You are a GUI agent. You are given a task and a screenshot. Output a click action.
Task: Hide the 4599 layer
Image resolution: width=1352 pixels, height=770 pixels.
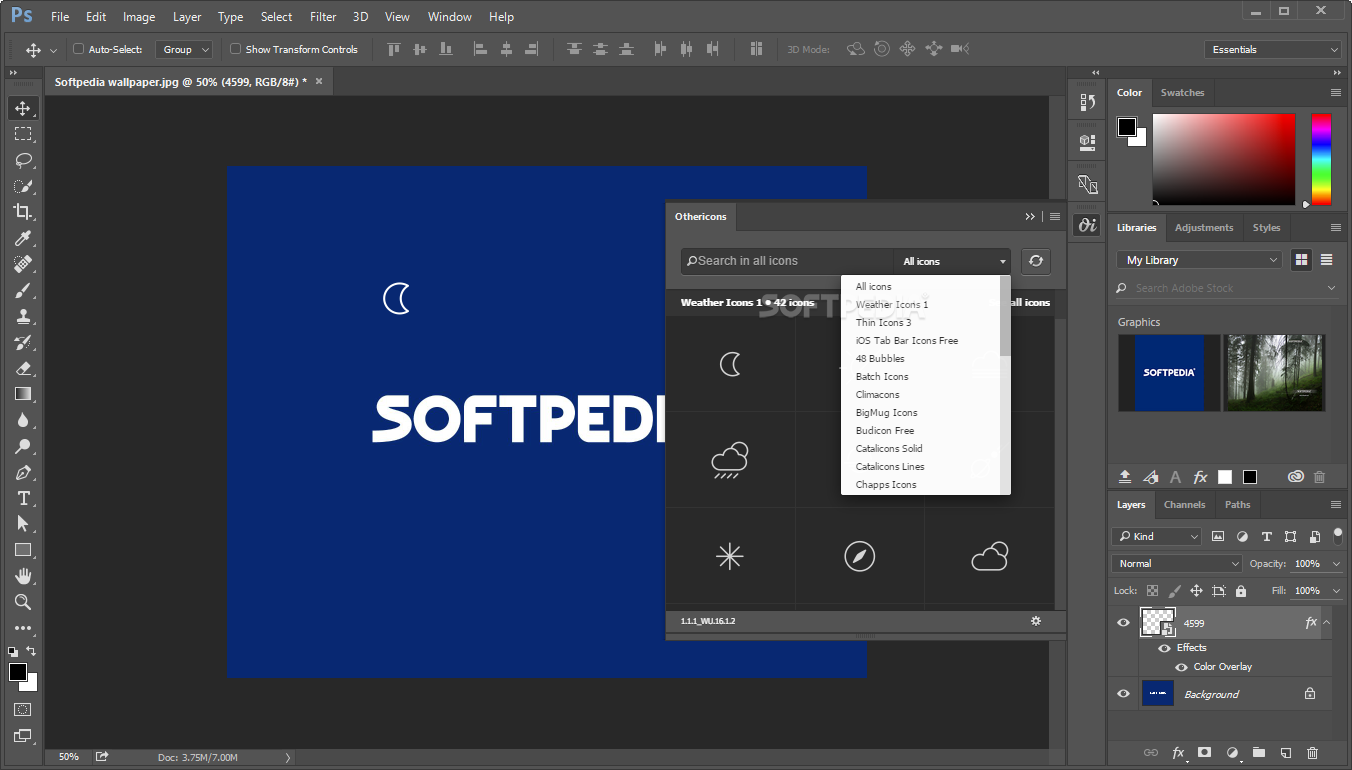coord(1123,622)
